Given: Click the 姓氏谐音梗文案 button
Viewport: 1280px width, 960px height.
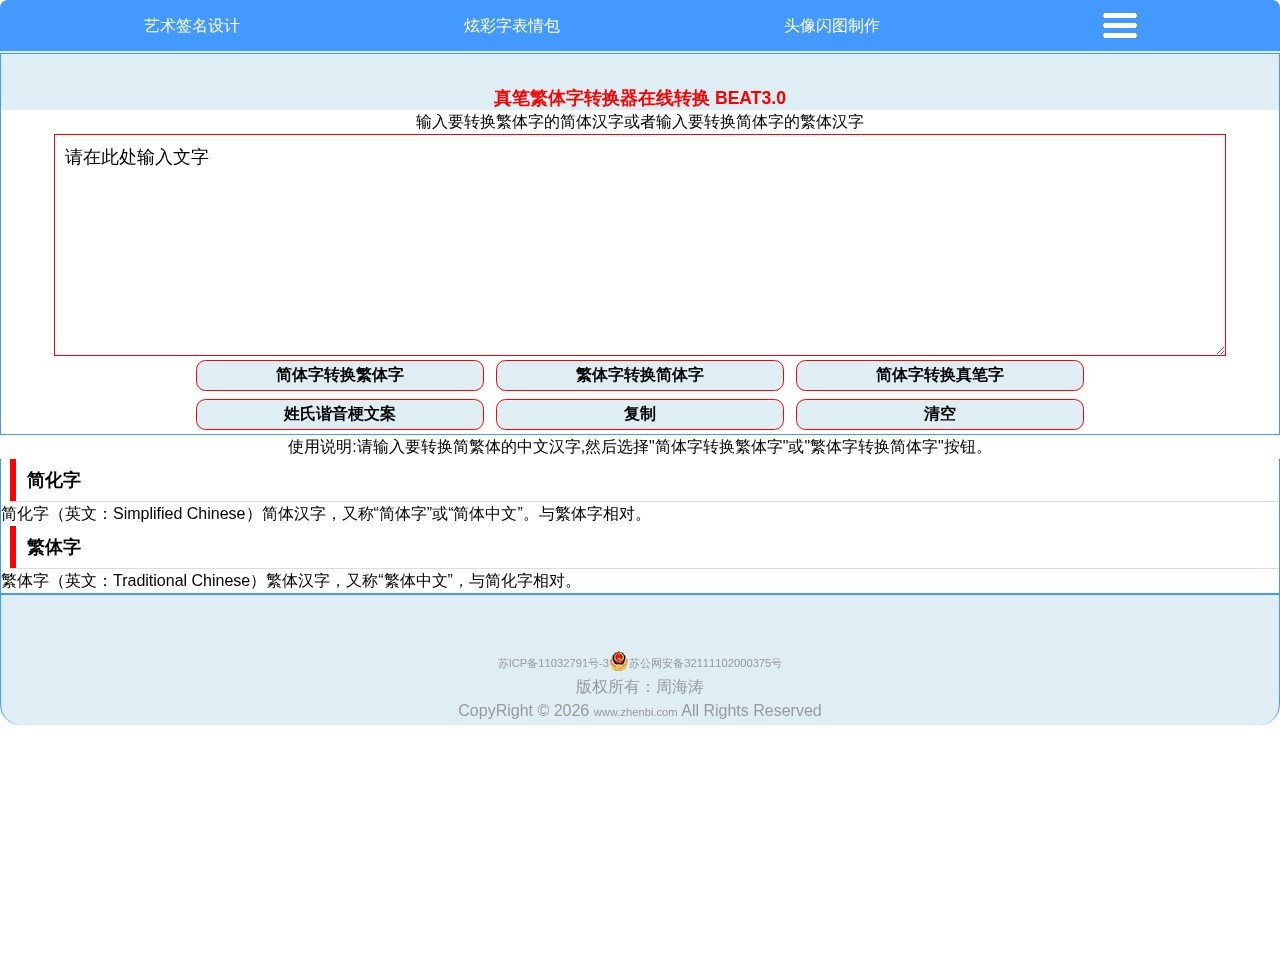Looking at the screenshot, I should (x=339, y=414).
